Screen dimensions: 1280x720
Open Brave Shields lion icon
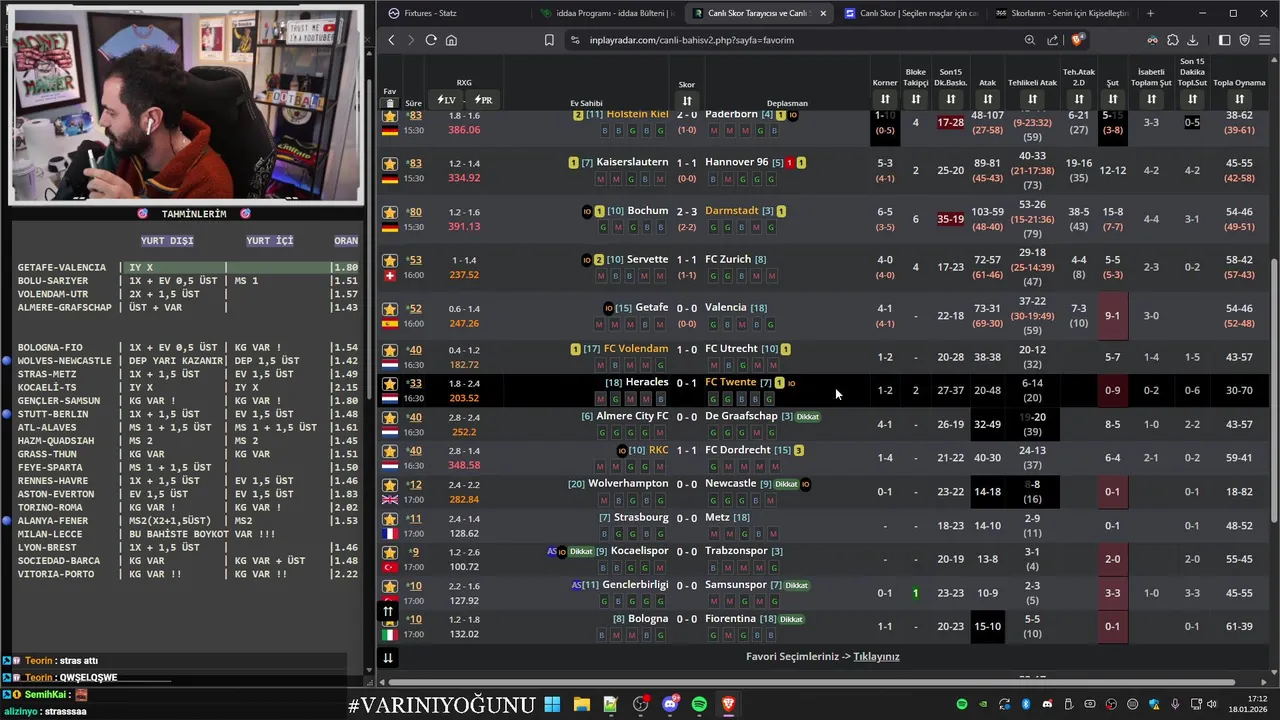[1077, 40]
